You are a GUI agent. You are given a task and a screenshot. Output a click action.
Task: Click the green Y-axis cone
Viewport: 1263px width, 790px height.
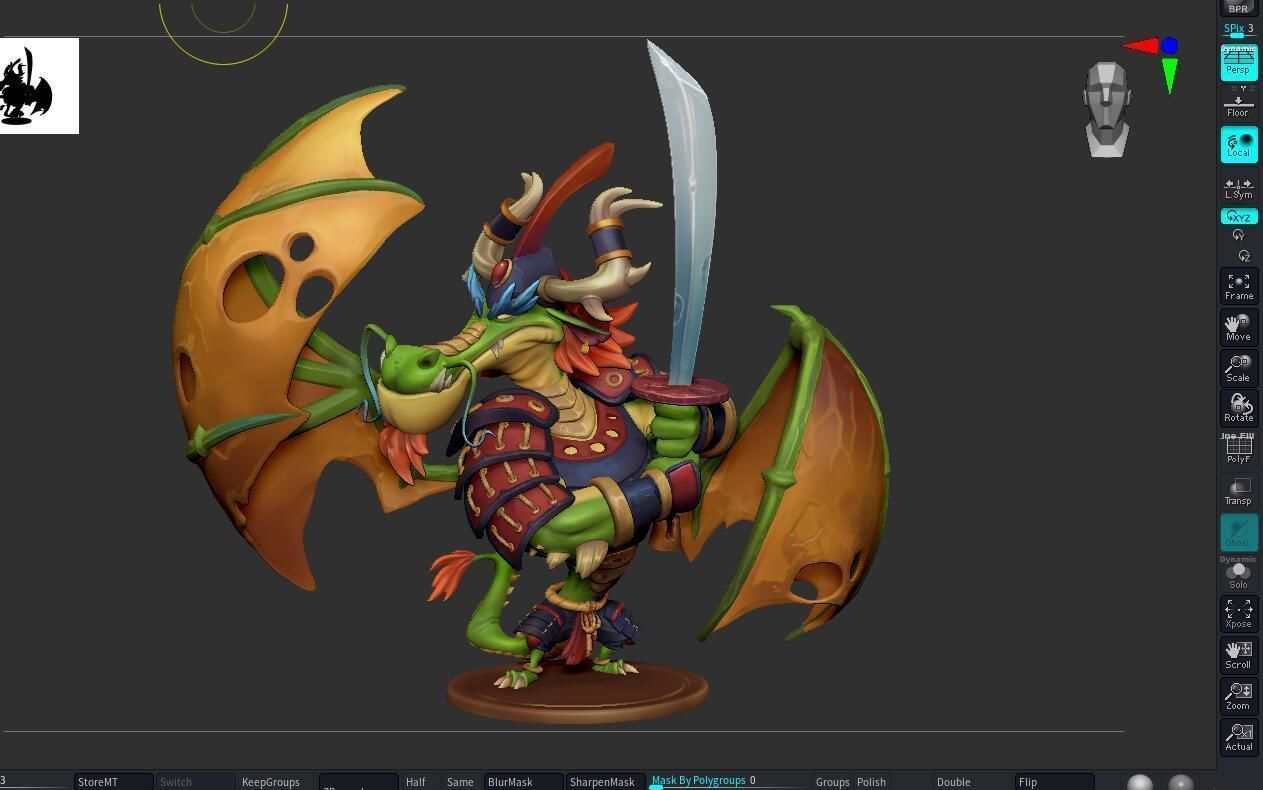(1169, 76)
